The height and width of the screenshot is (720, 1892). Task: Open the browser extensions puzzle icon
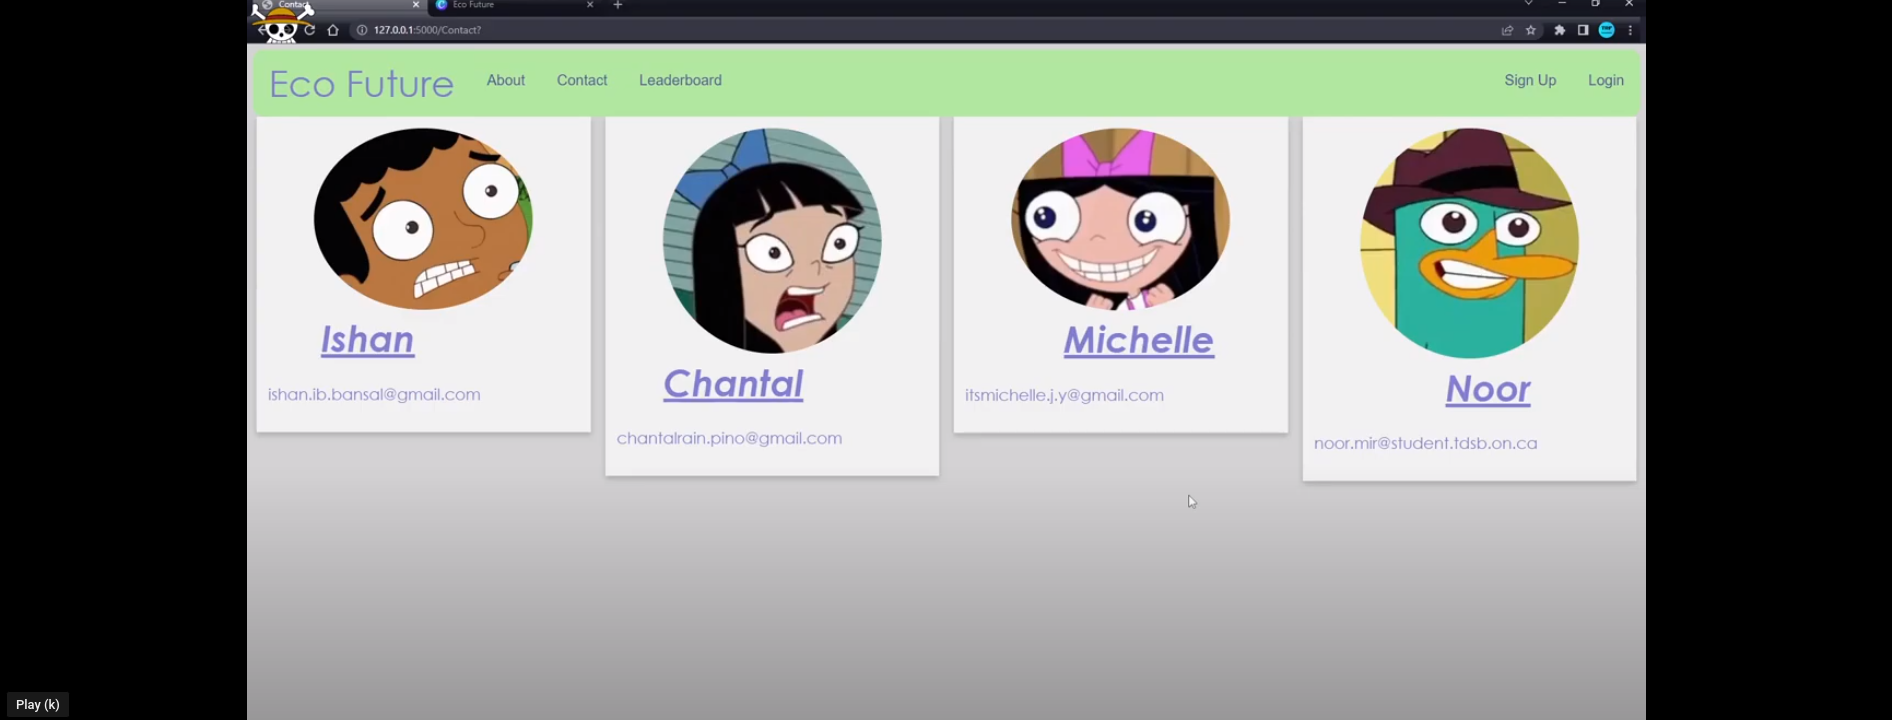coord(1559,30)
